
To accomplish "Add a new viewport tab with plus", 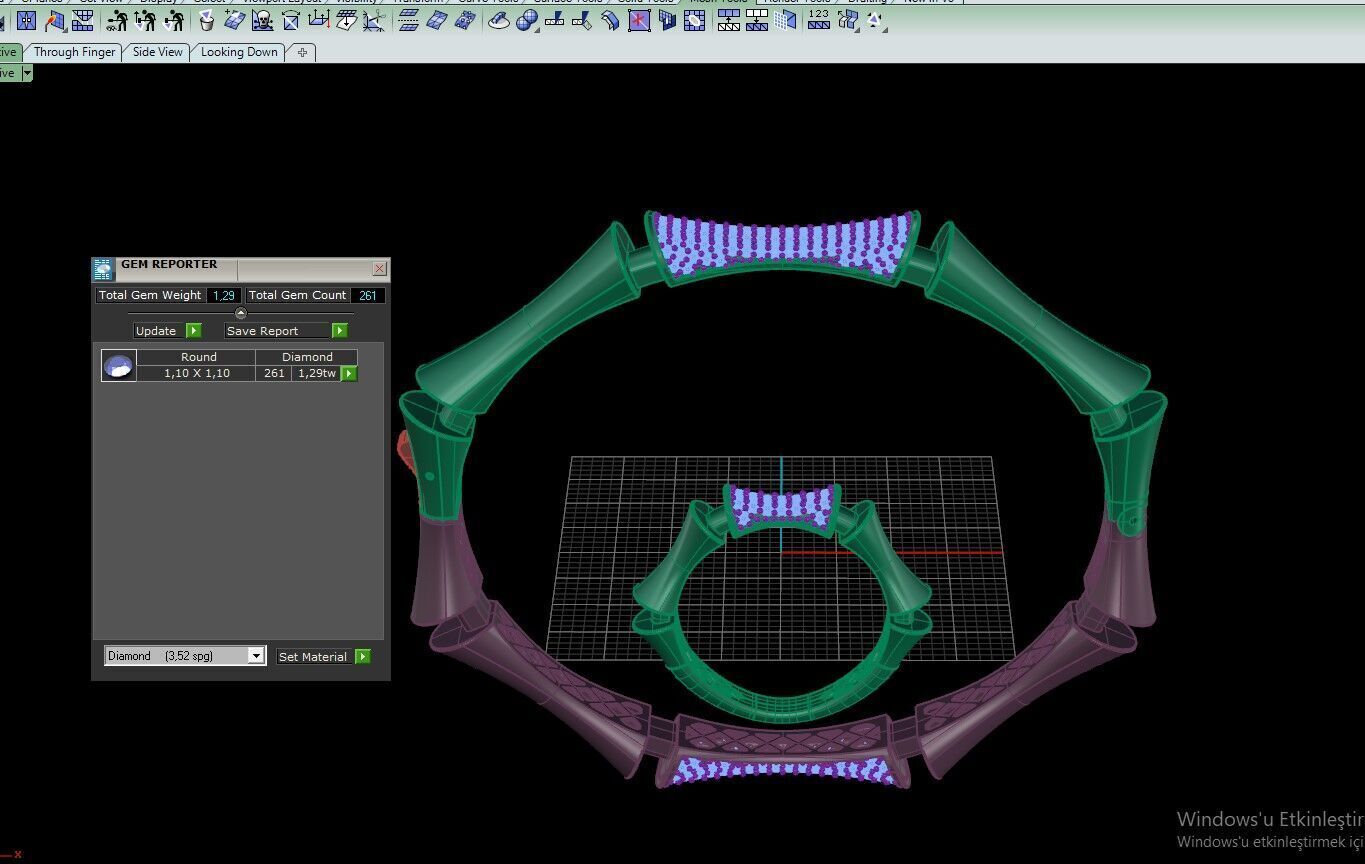I will point(302,52).
